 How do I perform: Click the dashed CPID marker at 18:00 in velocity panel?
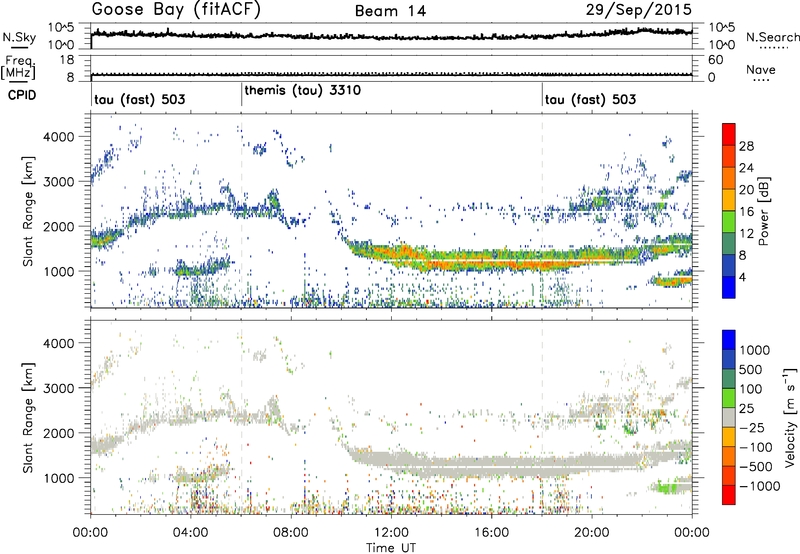click(542, 417)
